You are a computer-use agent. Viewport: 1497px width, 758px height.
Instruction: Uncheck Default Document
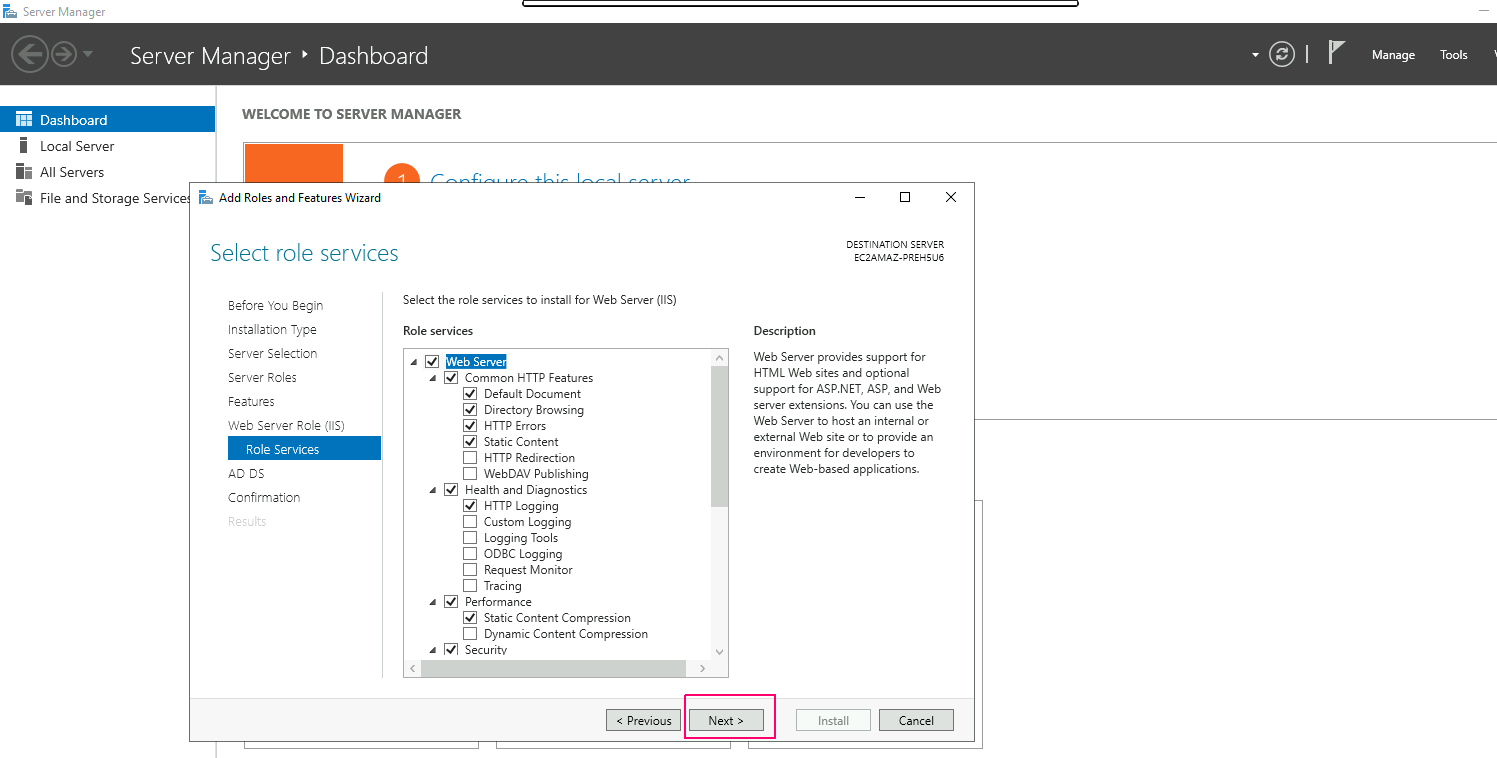coord(470,393)
